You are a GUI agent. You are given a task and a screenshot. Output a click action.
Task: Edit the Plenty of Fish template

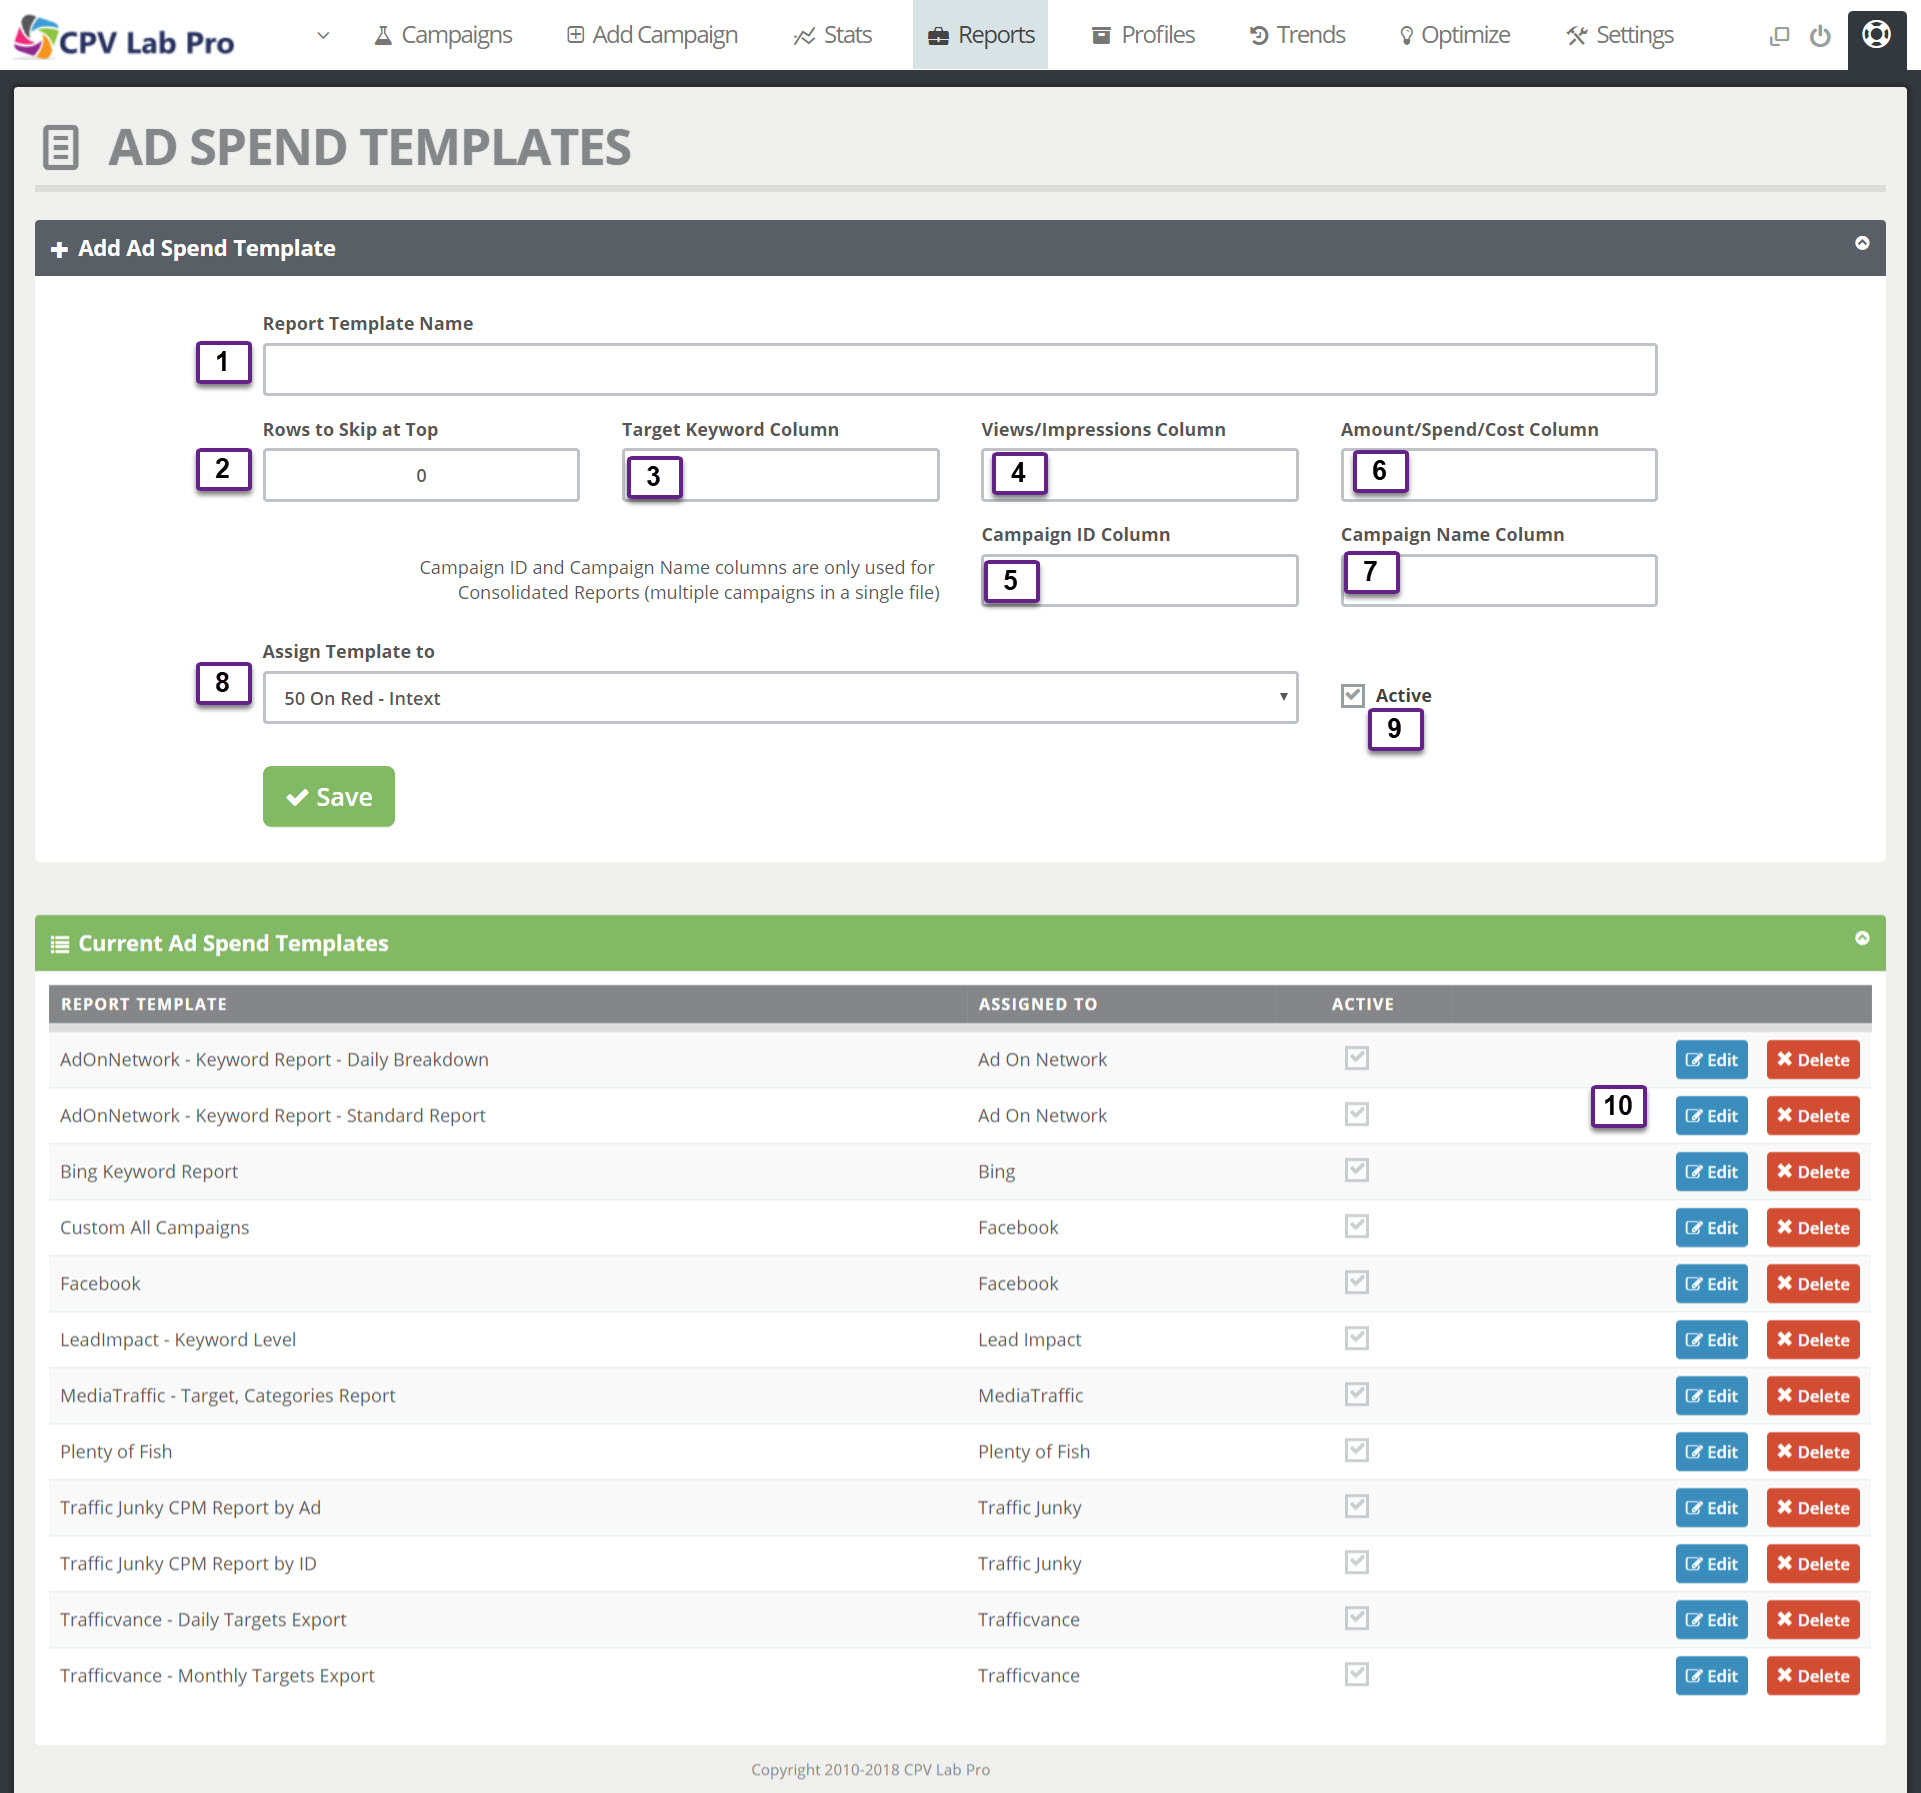(x=1712, y=1452)
